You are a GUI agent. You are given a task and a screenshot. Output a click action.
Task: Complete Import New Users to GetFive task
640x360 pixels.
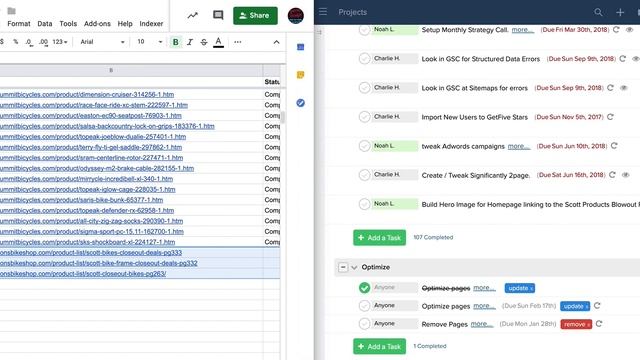tap(364, 117)
